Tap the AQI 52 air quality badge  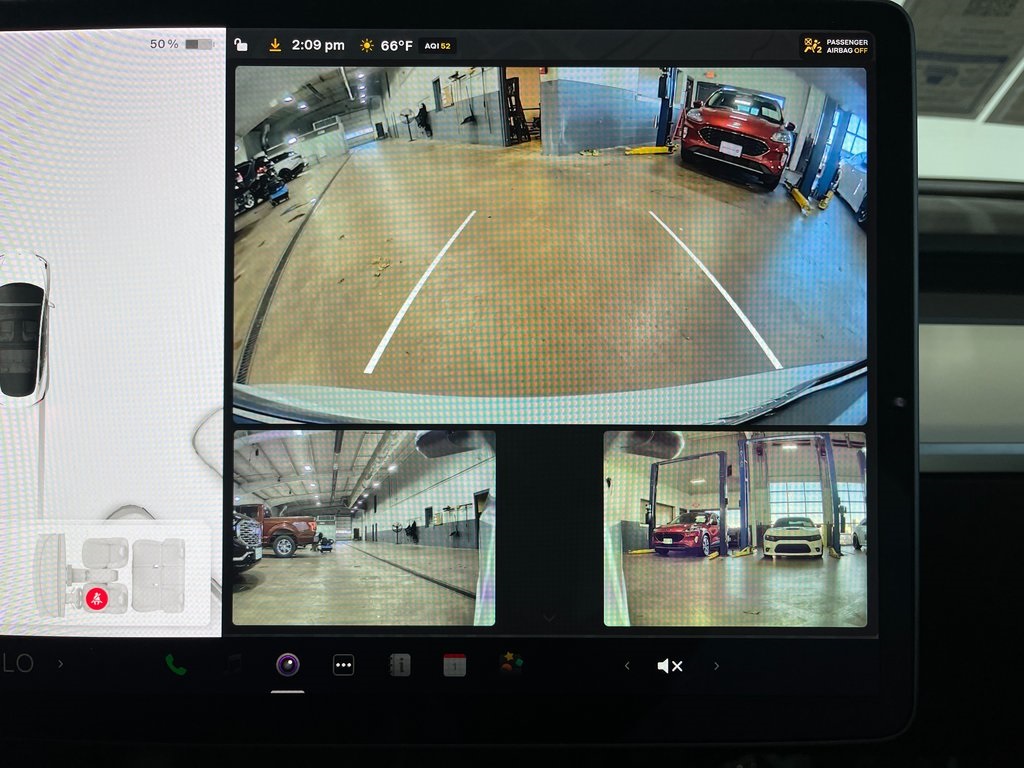tap(438, 46)
